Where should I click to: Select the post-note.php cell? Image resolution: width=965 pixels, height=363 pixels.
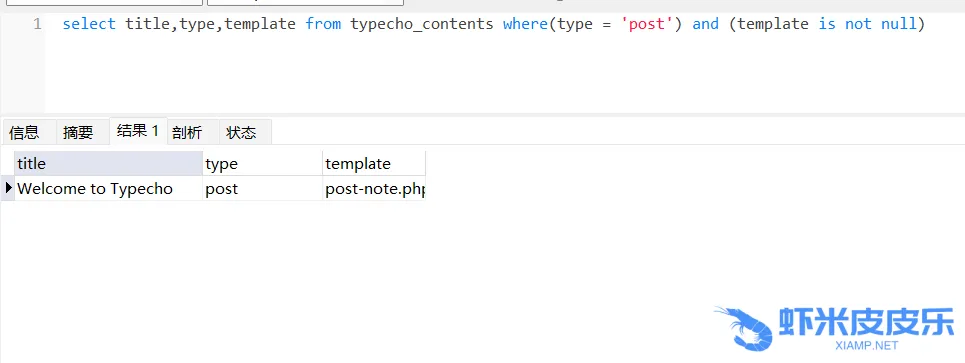[x=374, y=188]
